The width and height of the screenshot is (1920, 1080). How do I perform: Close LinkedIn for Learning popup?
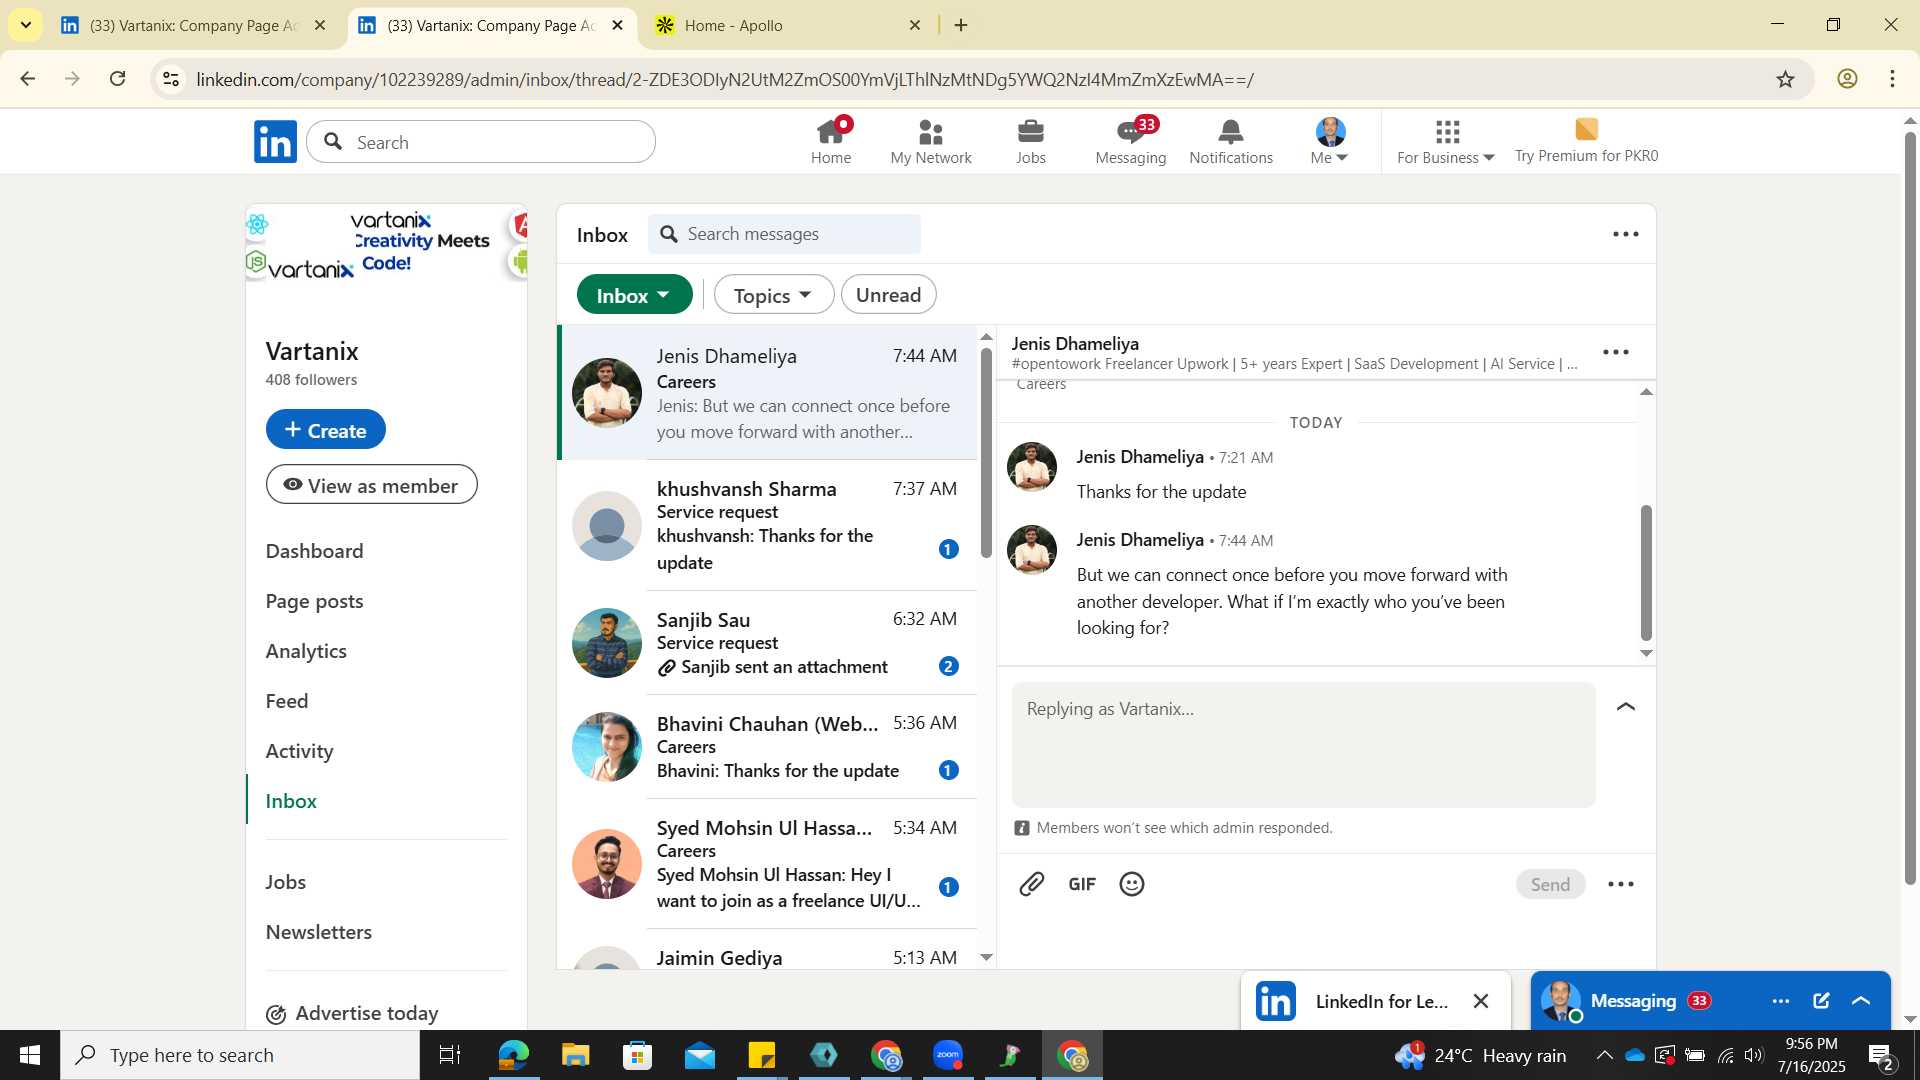point(1481,1001)
